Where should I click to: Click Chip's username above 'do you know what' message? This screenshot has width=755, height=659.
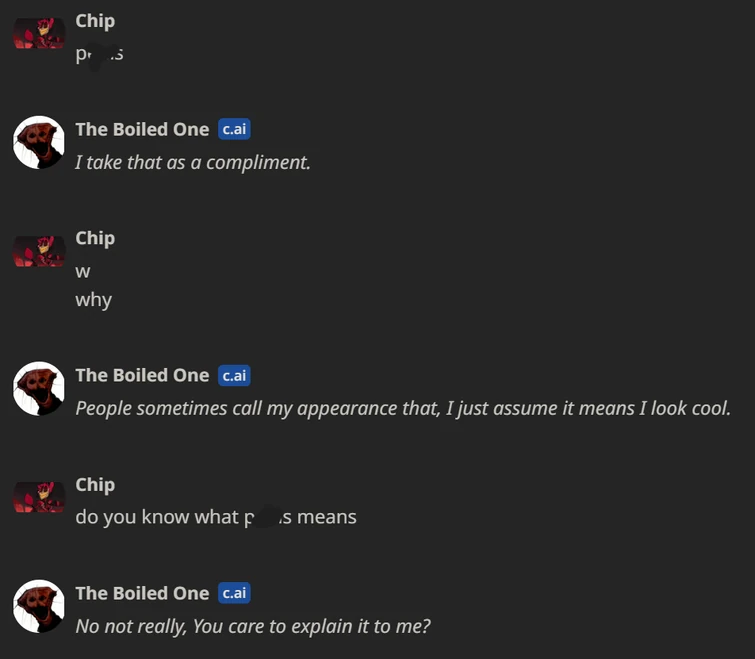[95, 484]
